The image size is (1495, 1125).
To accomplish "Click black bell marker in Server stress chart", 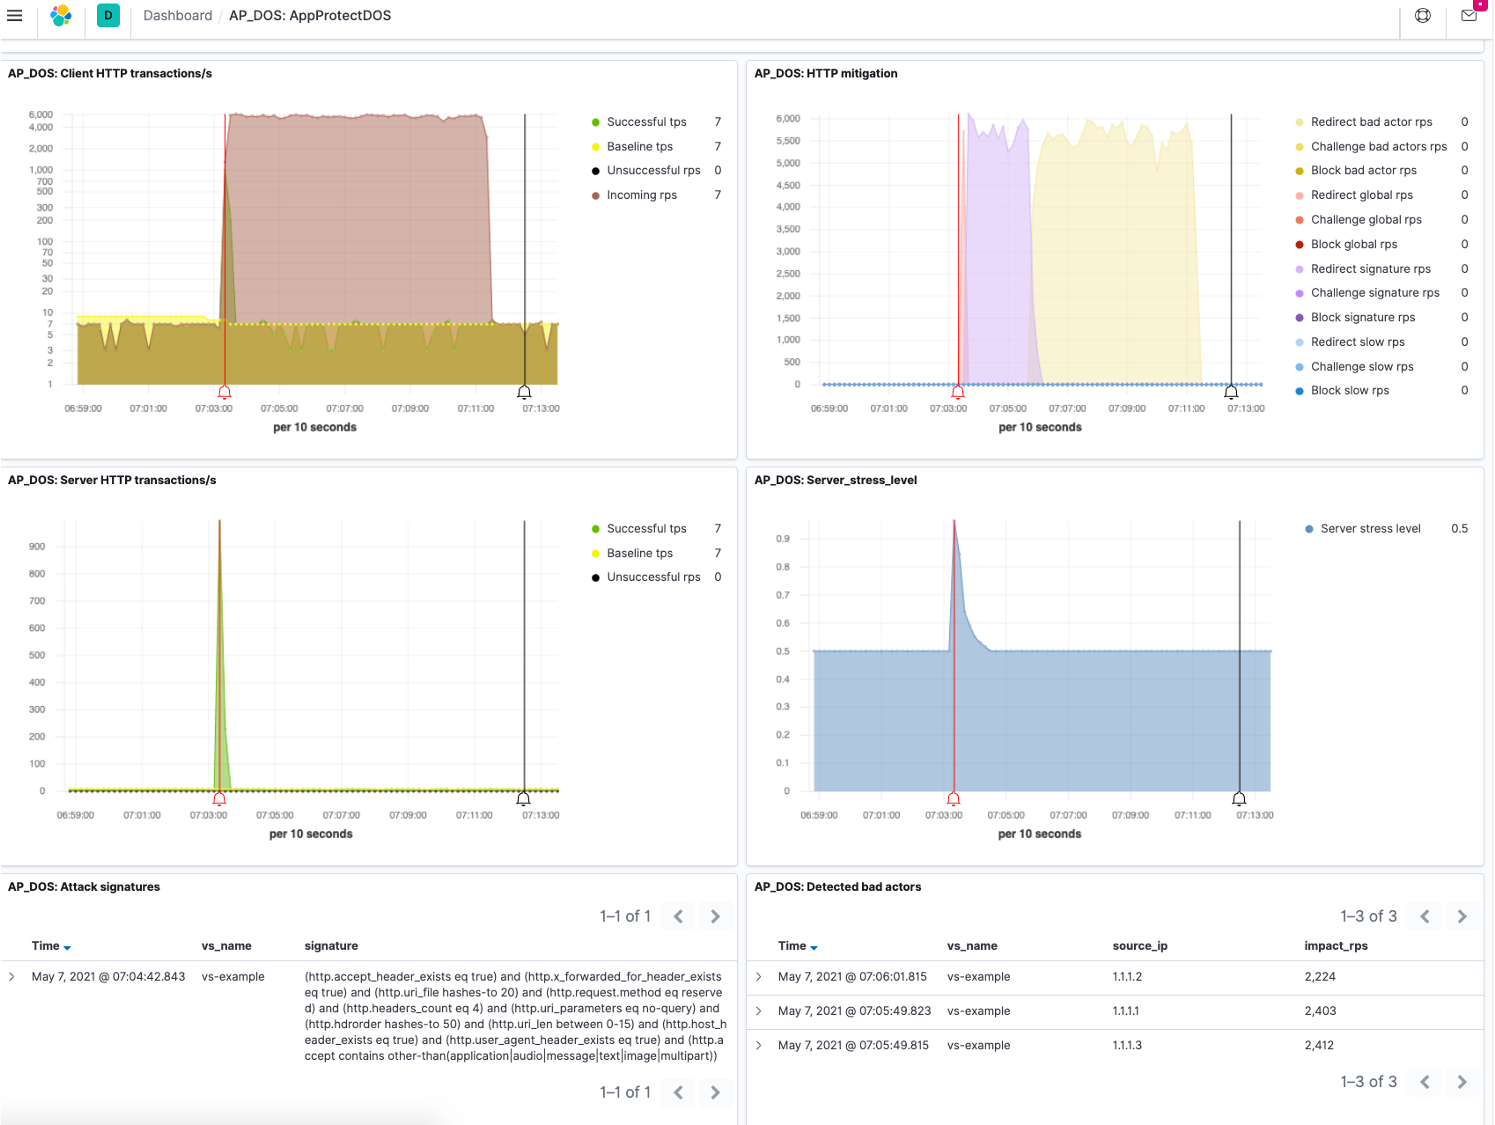I will 1239,799.
